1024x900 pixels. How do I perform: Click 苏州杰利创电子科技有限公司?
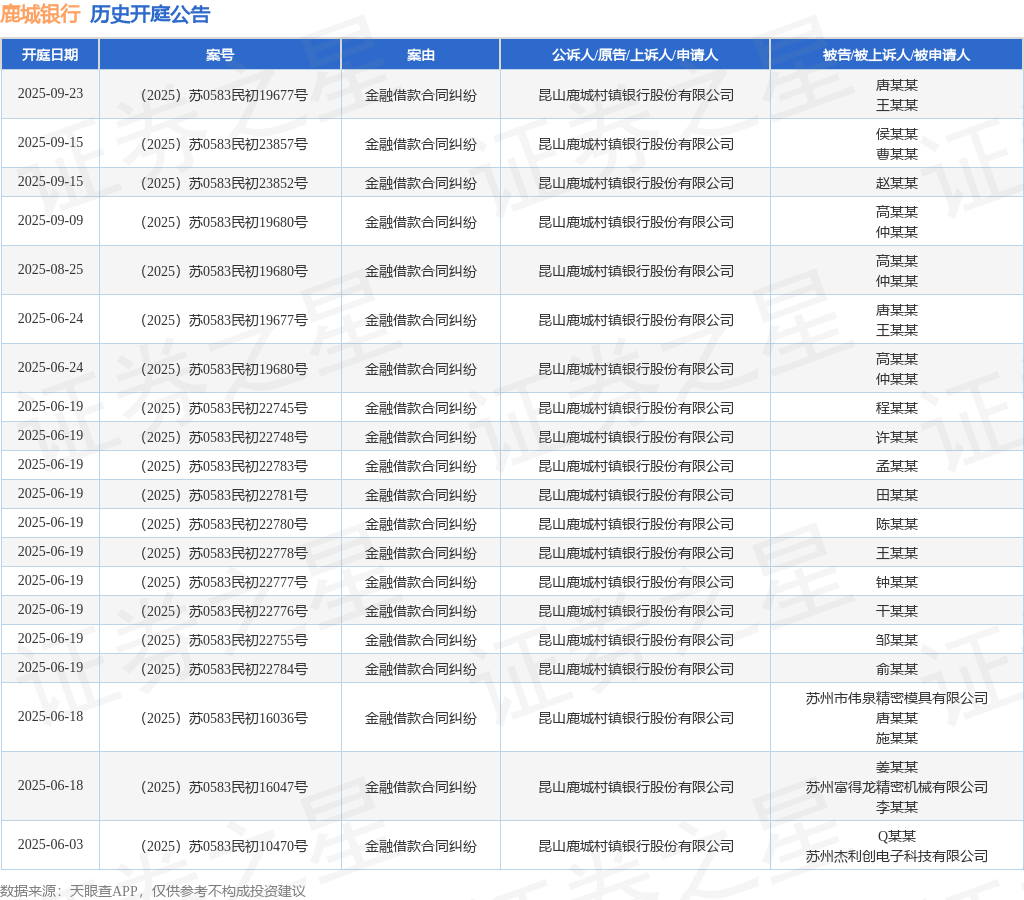click(x=897, y=856)
